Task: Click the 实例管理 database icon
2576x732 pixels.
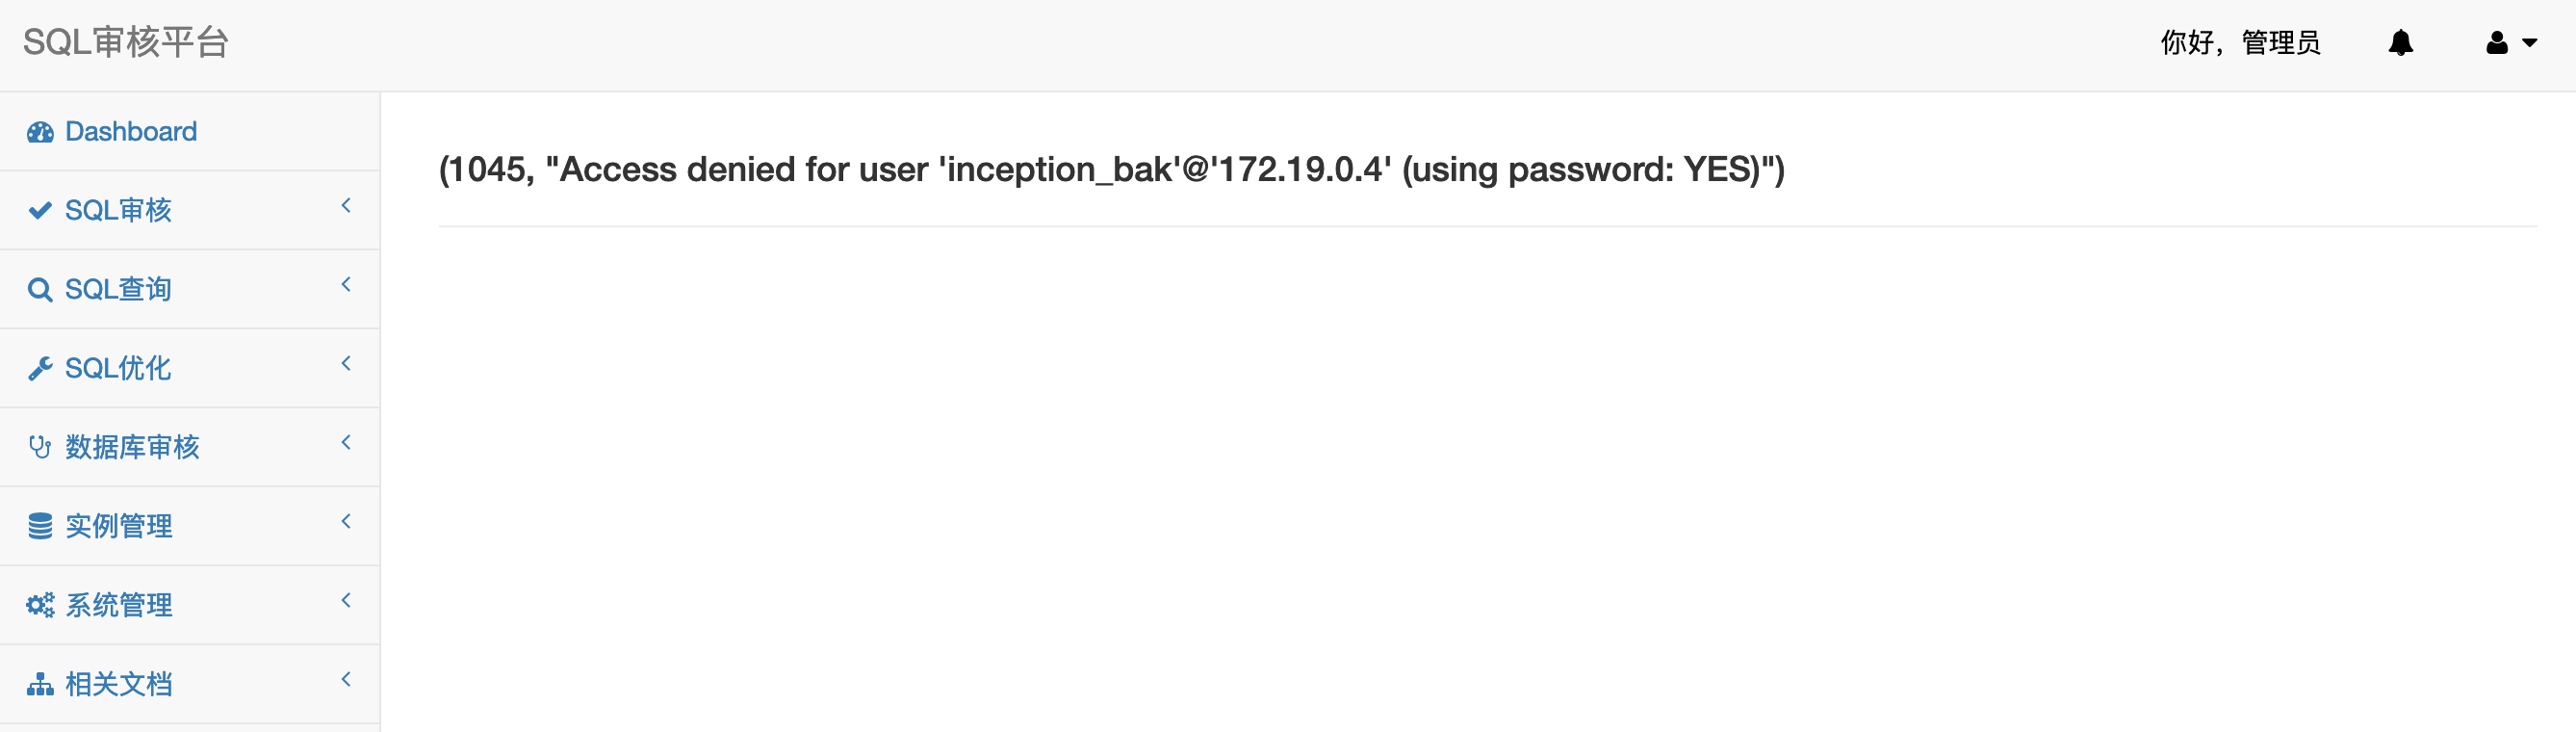Action: point(40,526)
